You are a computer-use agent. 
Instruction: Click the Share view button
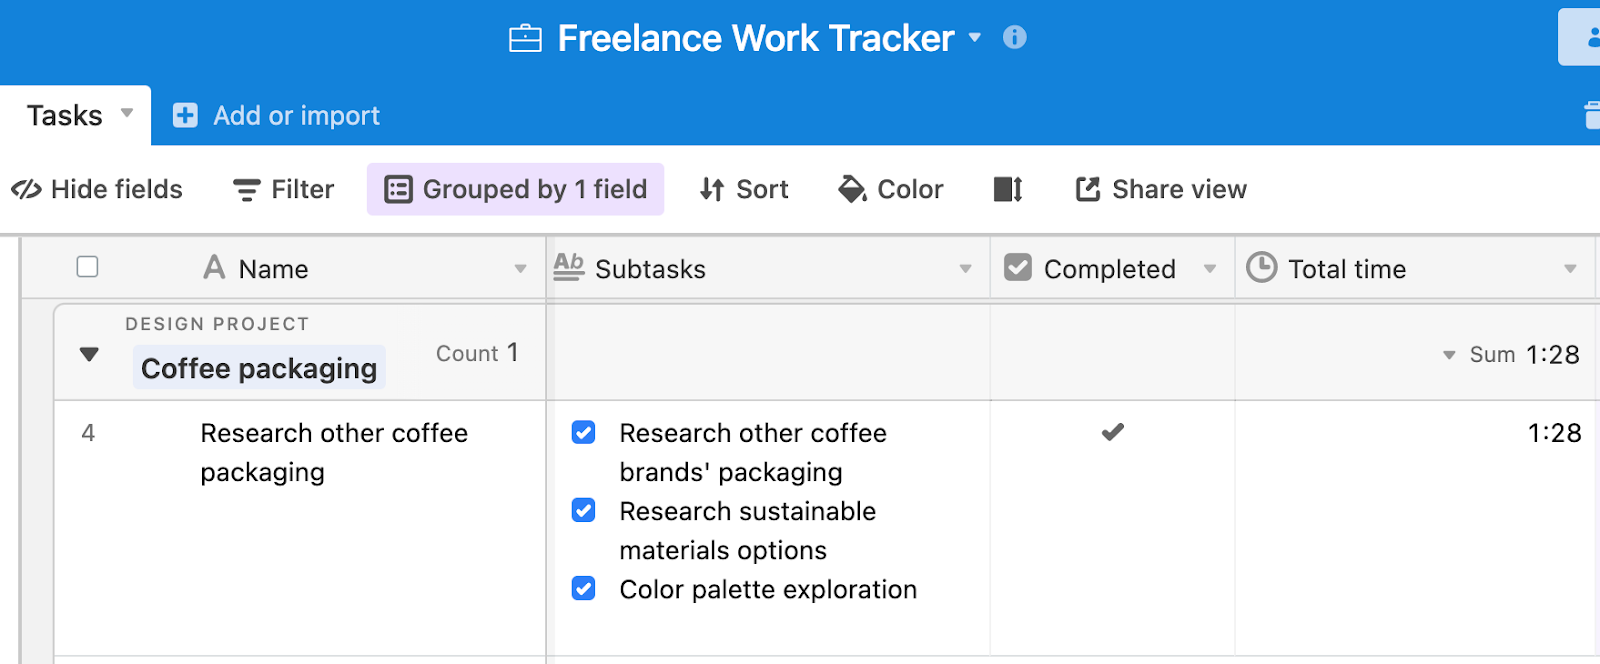[1161, 189]
